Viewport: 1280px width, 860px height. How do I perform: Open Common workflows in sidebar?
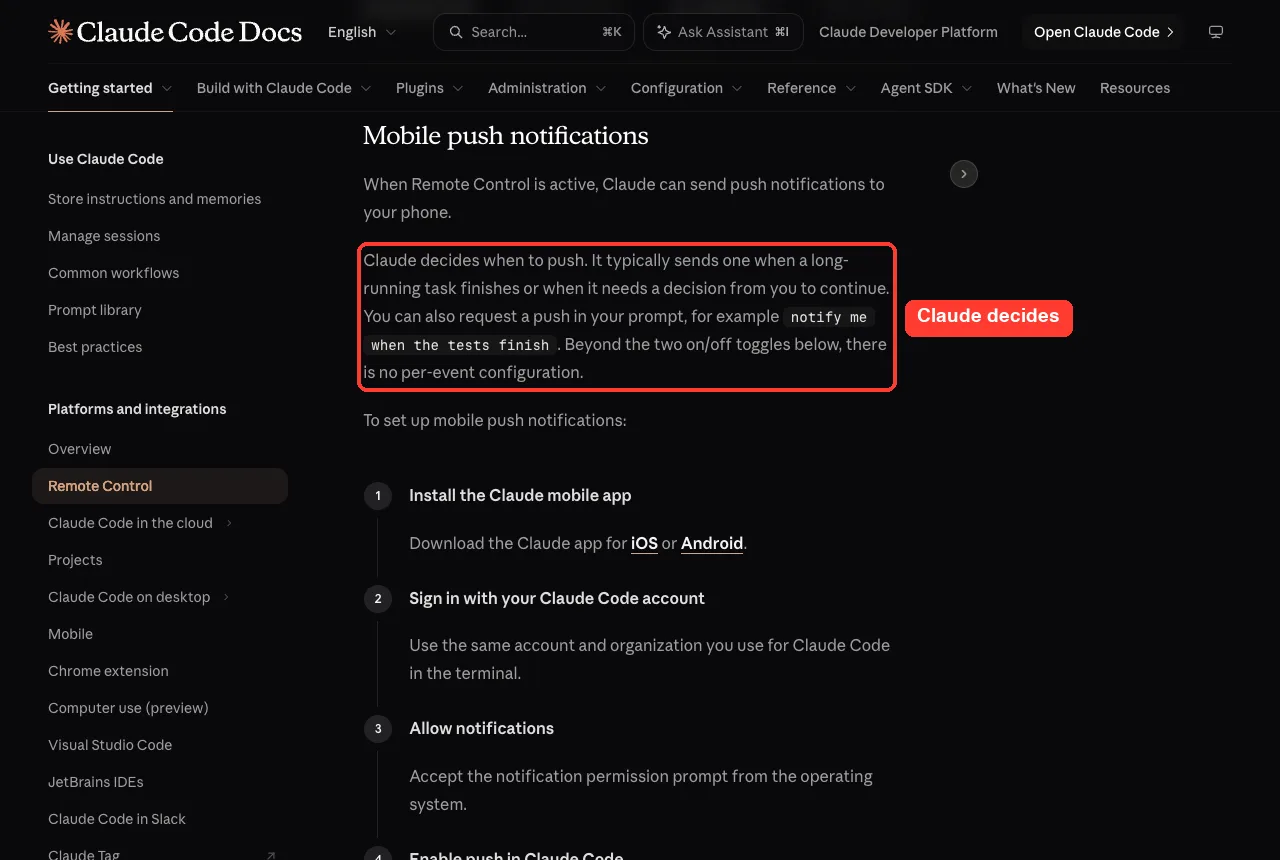pyautogui.click(x=114, y=273)
